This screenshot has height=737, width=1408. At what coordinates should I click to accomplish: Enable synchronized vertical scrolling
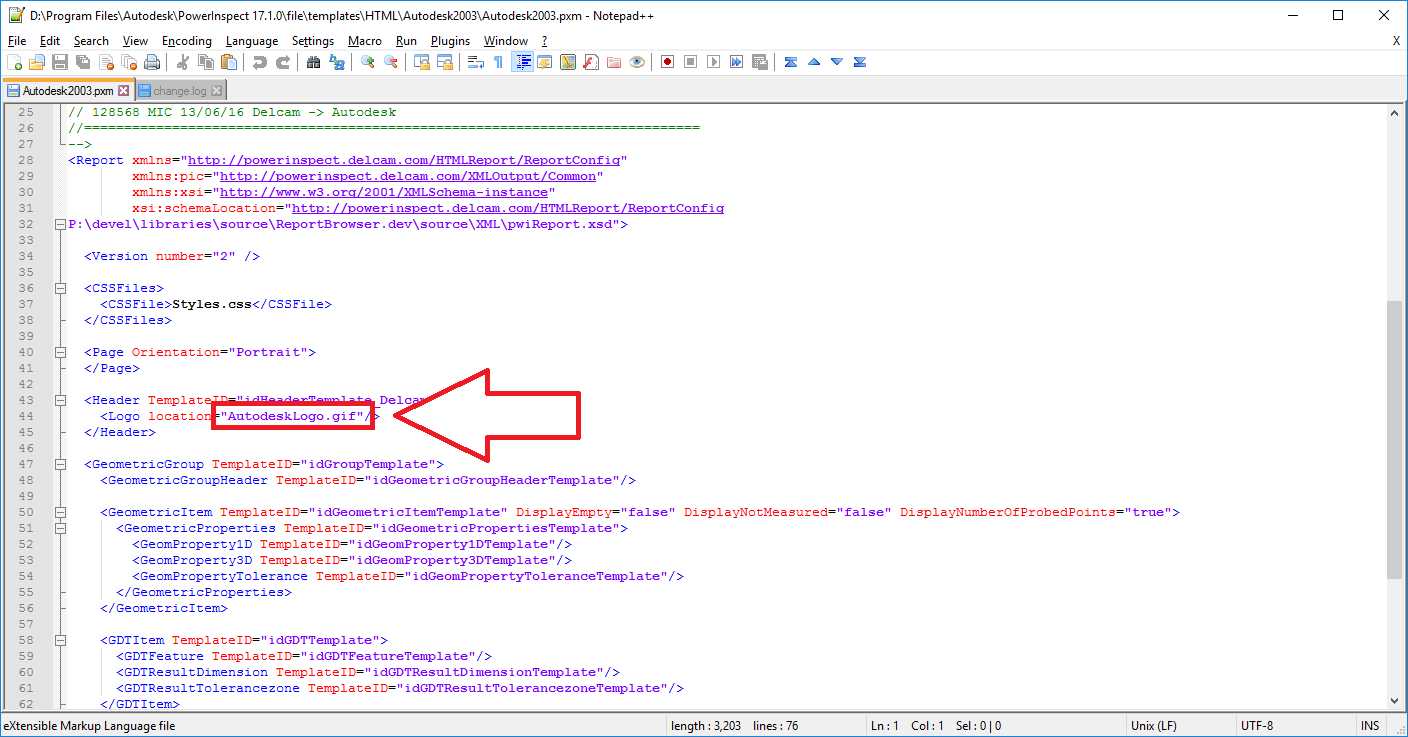tap(422, 62)
